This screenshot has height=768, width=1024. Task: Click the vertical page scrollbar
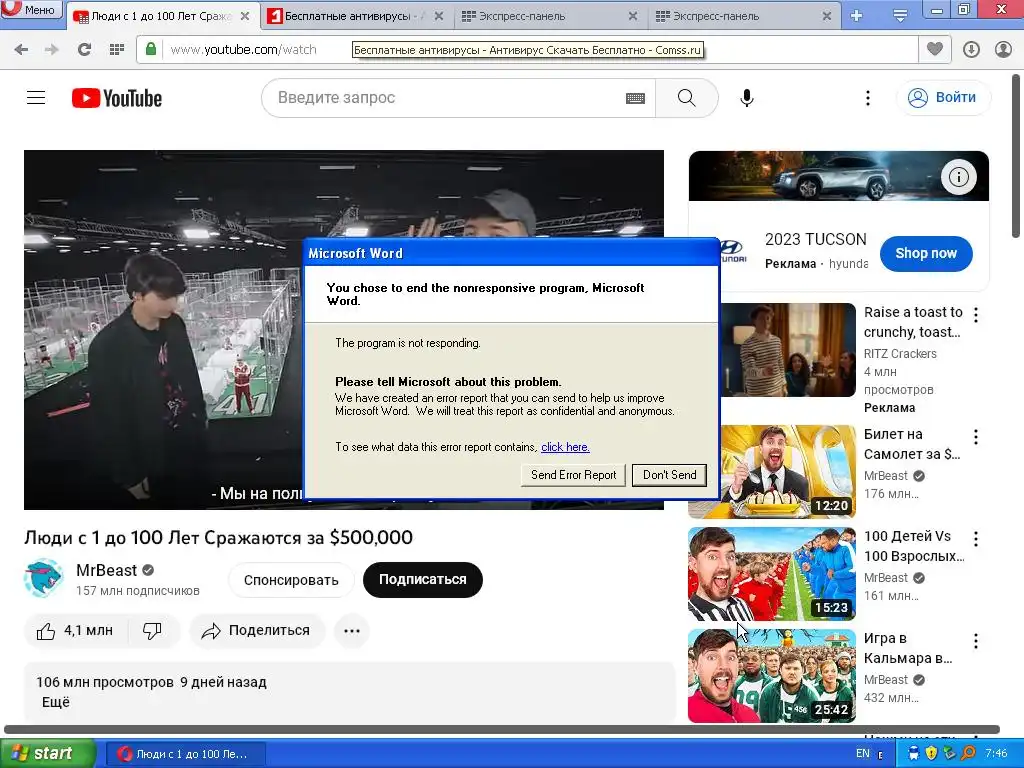1016,156
